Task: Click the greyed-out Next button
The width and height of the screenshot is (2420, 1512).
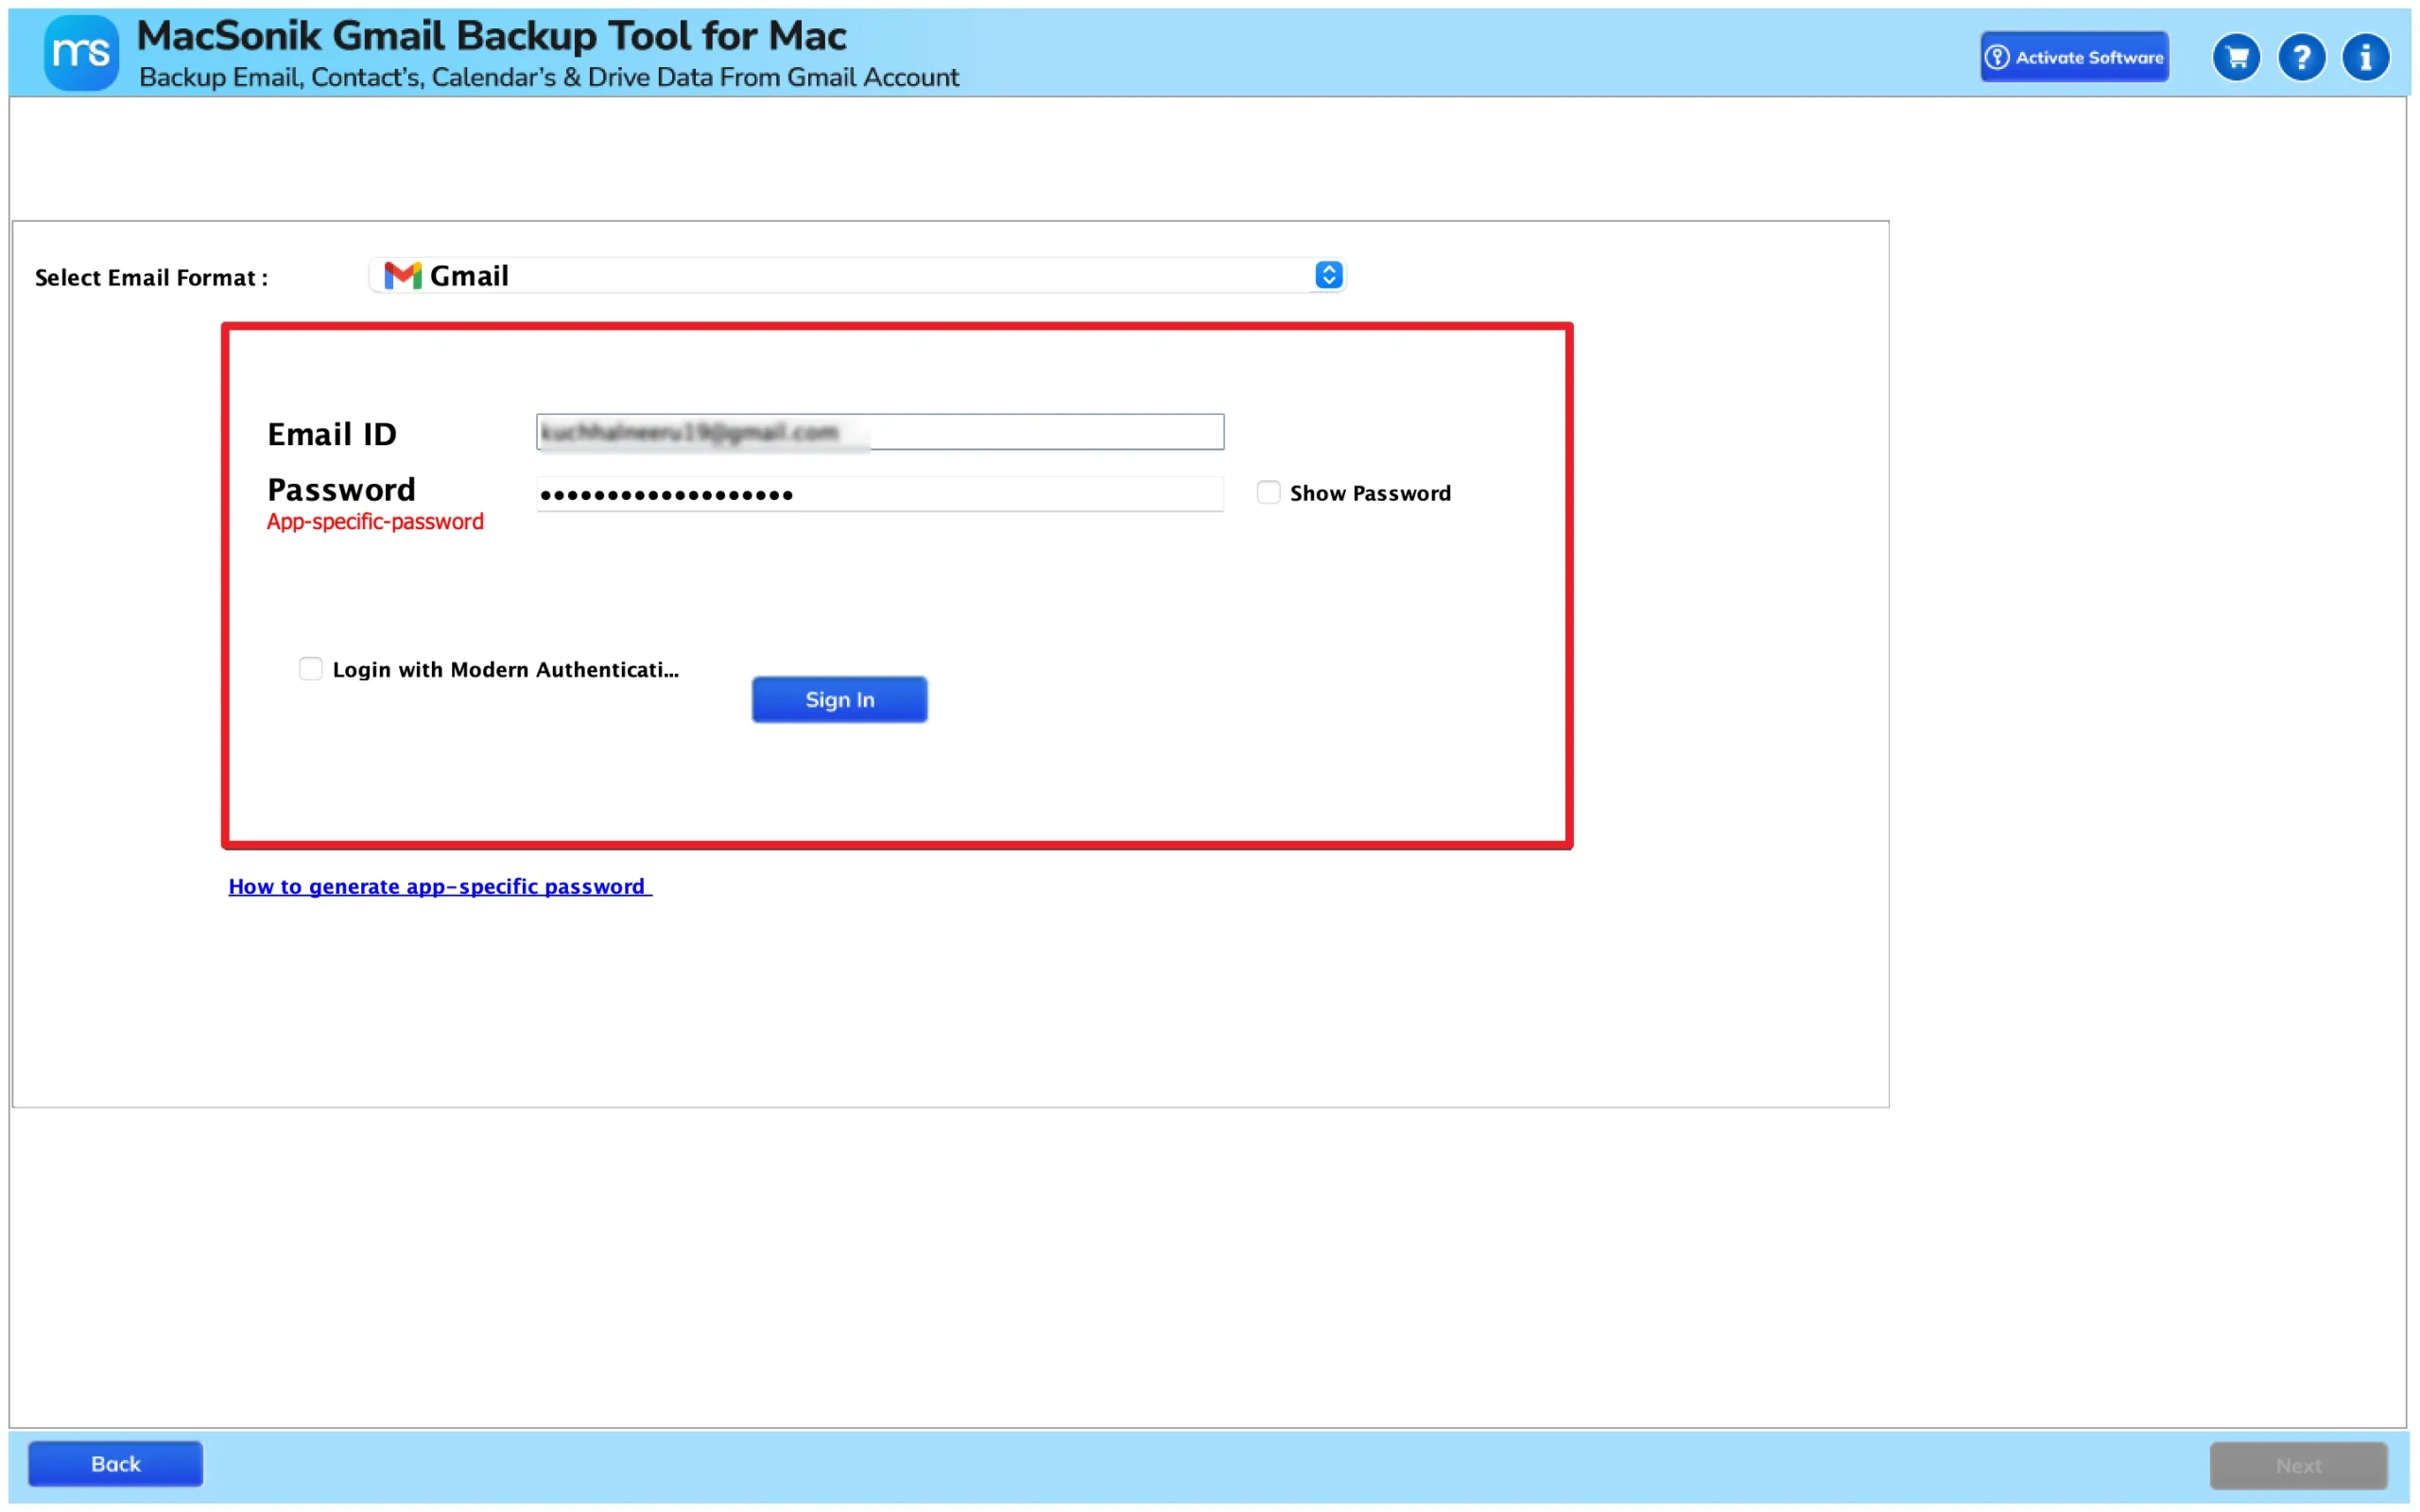Action: tap(2298, 1465)
